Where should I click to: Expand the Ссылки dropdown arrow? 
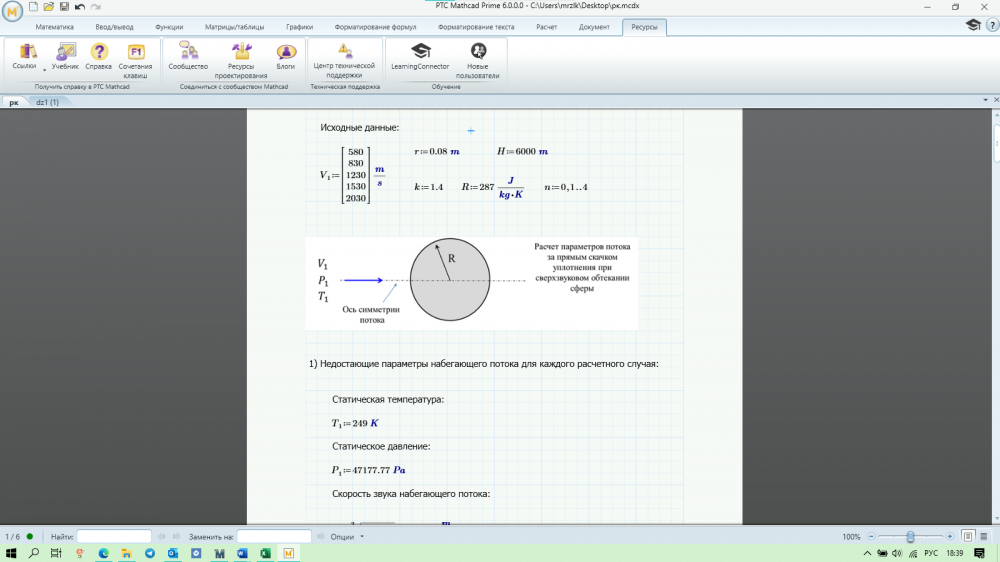coord(44,69)
